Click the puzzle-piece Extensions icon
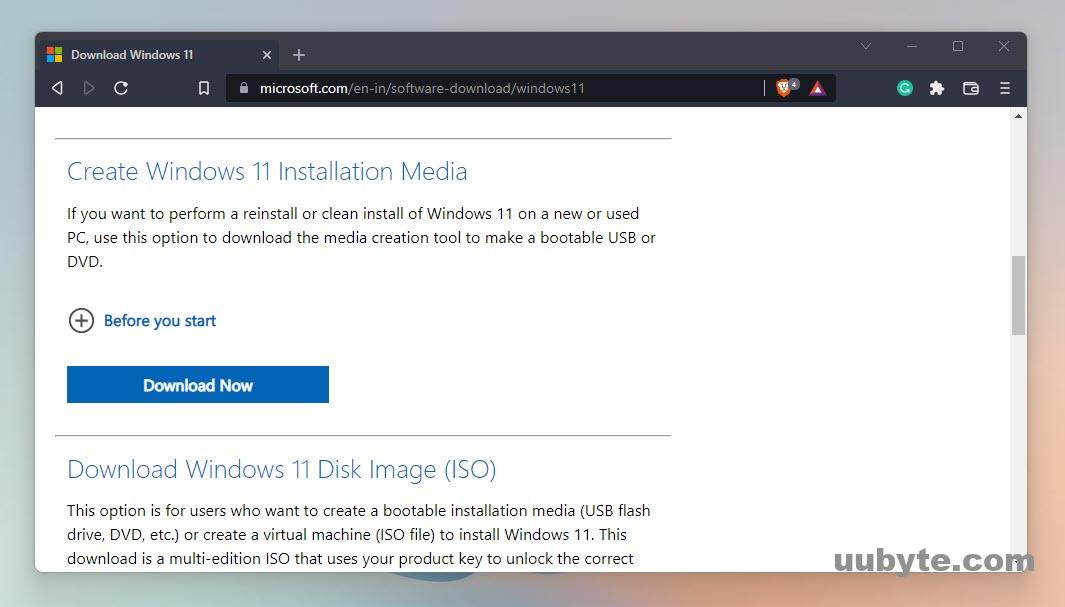 click(x=936, y=88)
